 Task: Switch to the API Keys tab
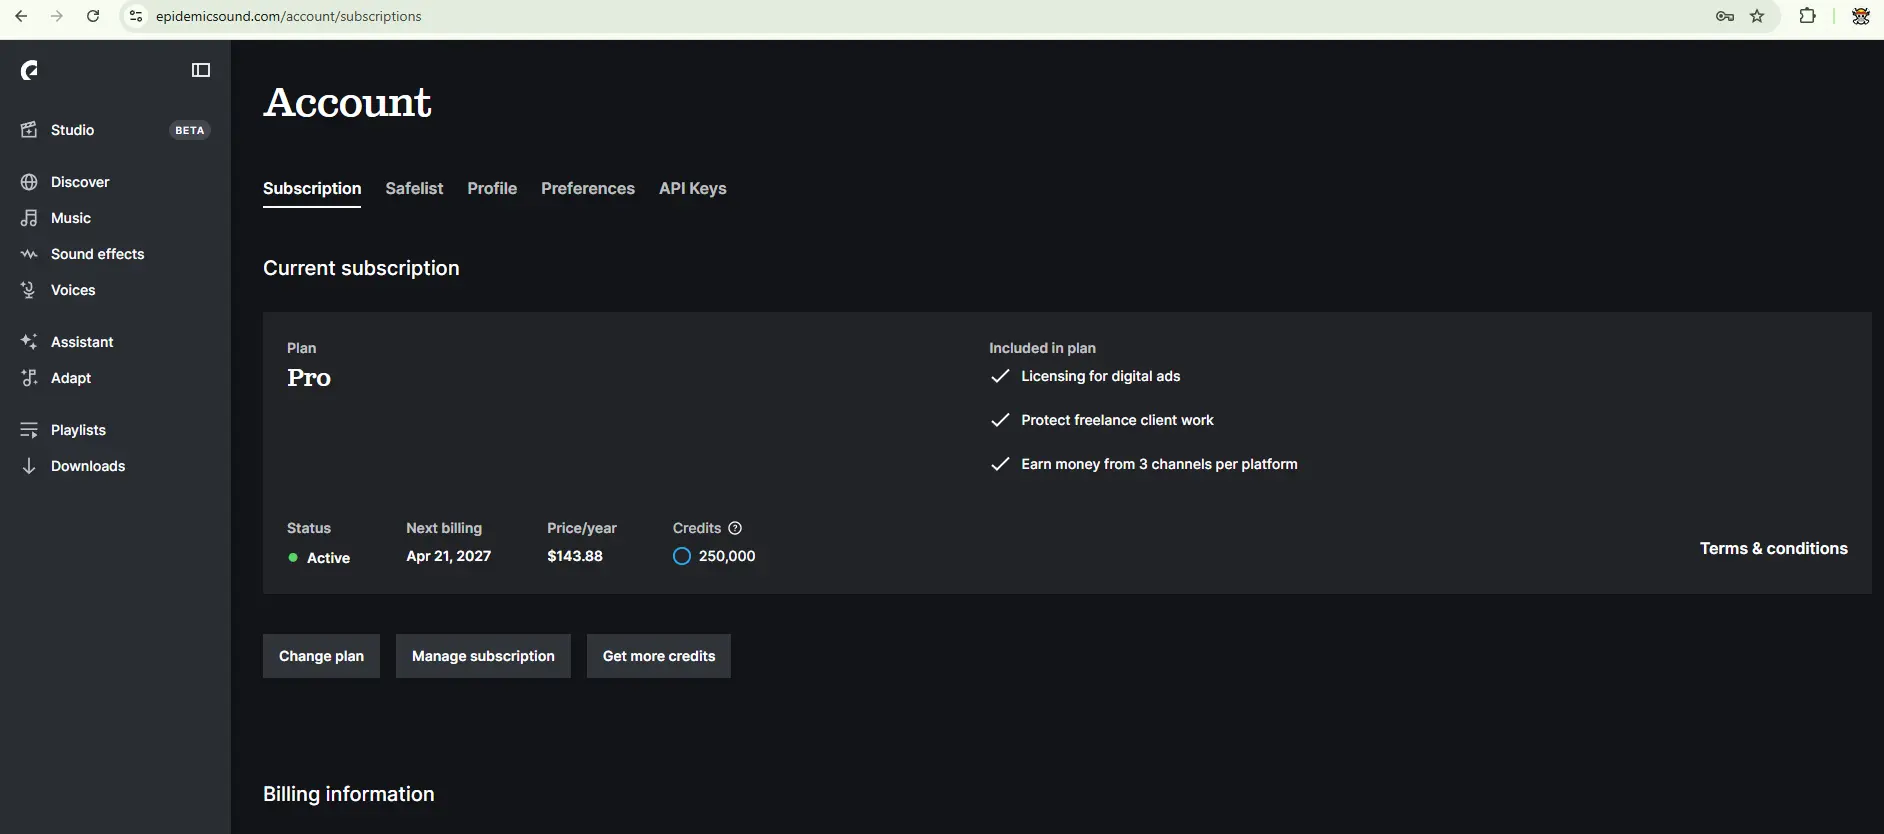tap(693, 188)
